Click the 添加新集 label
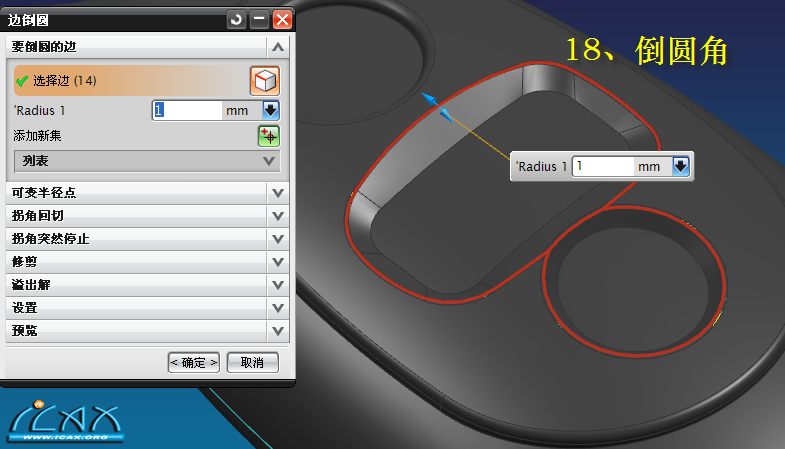 click(x=37, y=136)
